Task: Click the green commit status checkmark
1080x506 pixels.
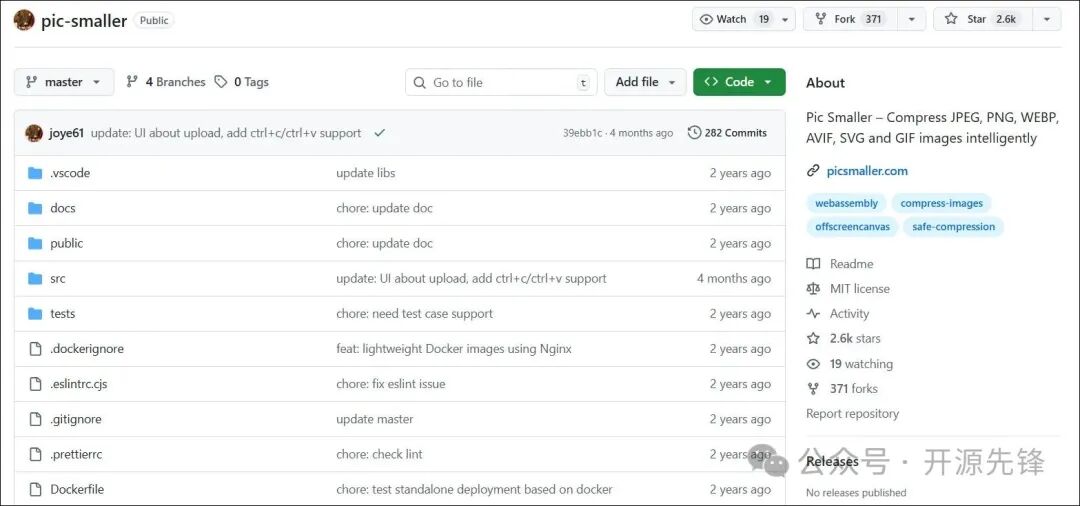Action: (380, 133)
